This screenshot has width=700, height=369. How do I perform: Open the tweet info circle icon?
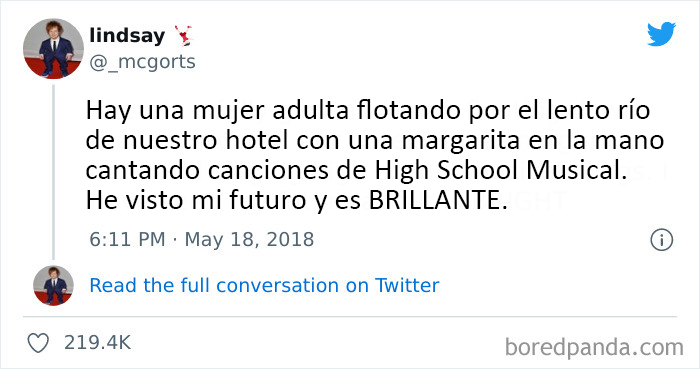661,240
